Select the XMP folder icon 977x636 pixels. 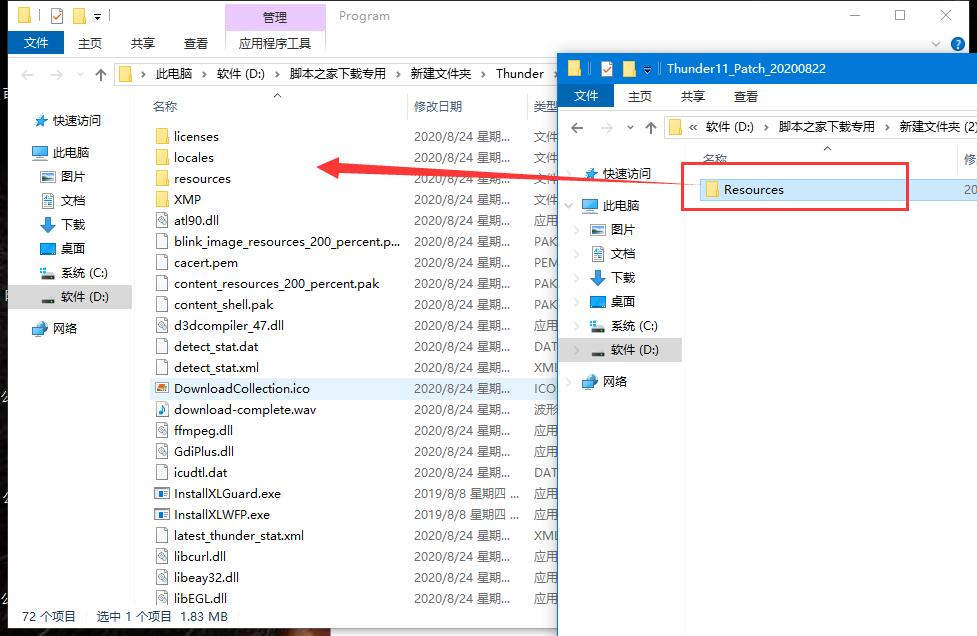point(162,199)
